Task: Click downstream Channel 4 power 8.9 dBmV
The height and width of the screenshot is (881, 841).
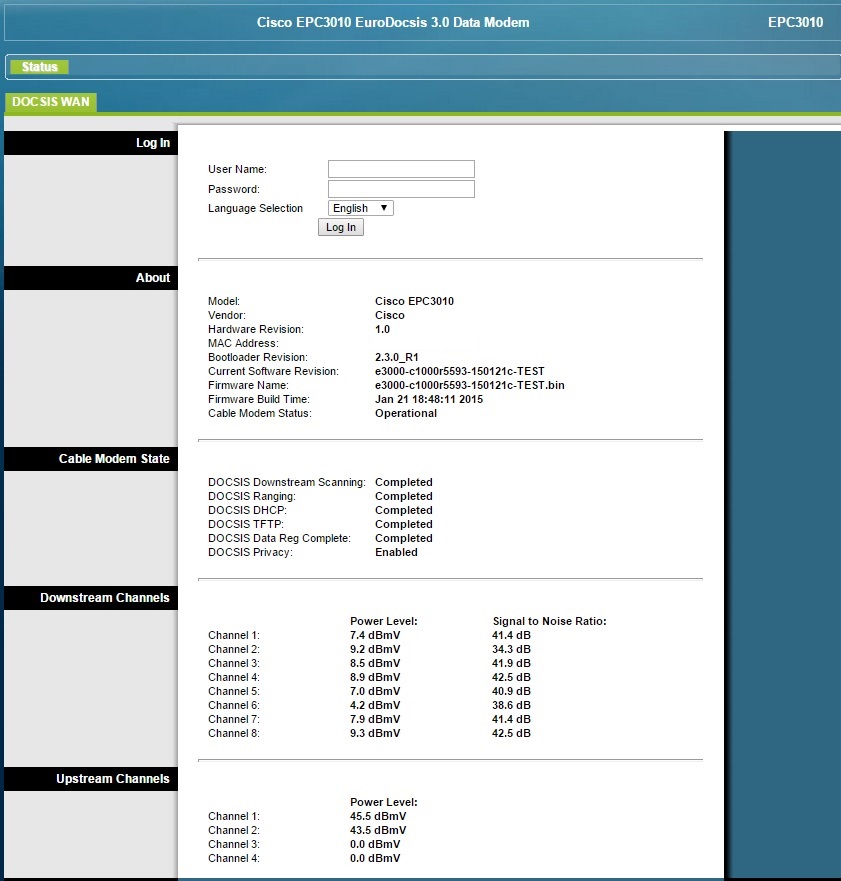Action: 375,678
